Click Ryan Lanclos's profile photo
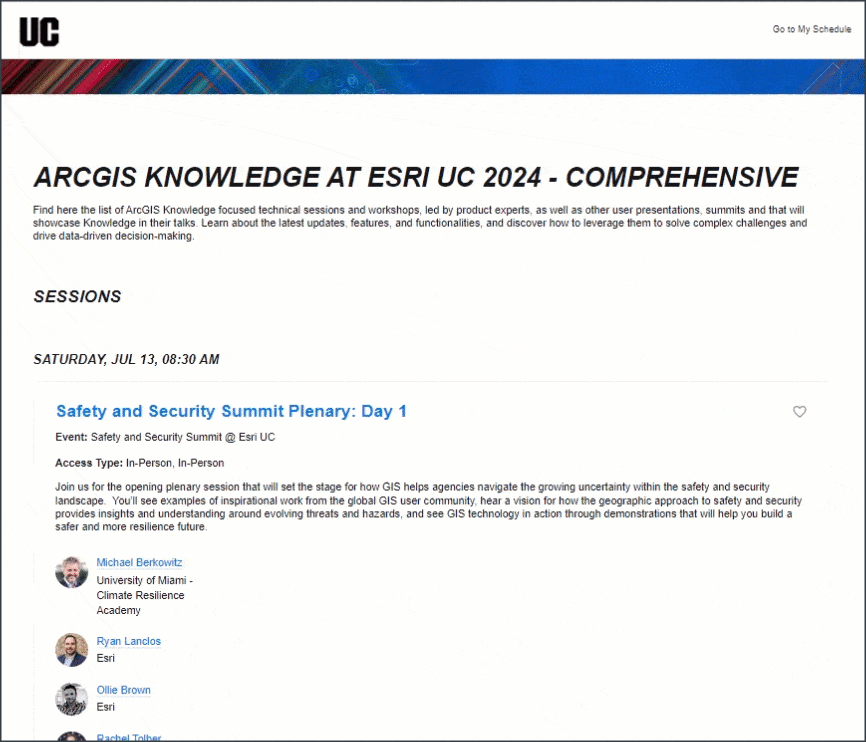This screenshot has height=742, width=866. tap(72, 650)
